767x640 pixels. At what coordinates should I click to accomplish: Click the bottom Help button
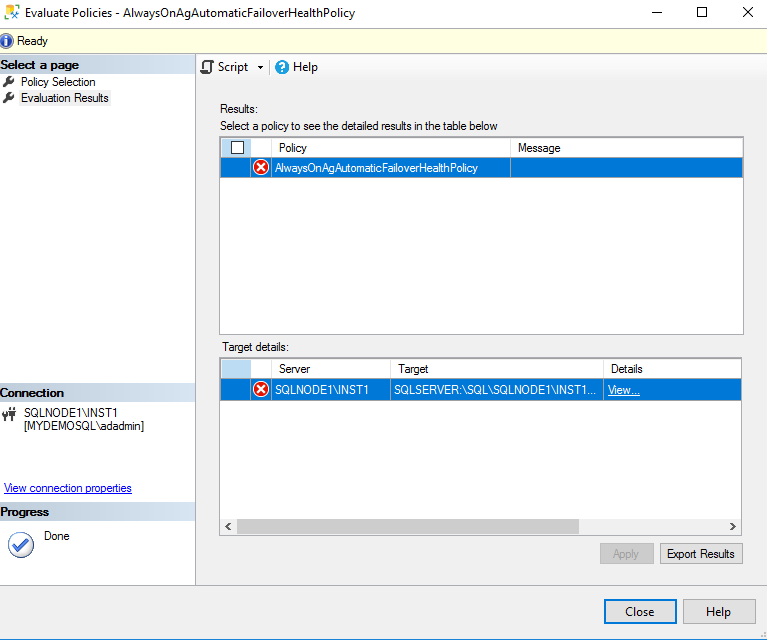719,612
